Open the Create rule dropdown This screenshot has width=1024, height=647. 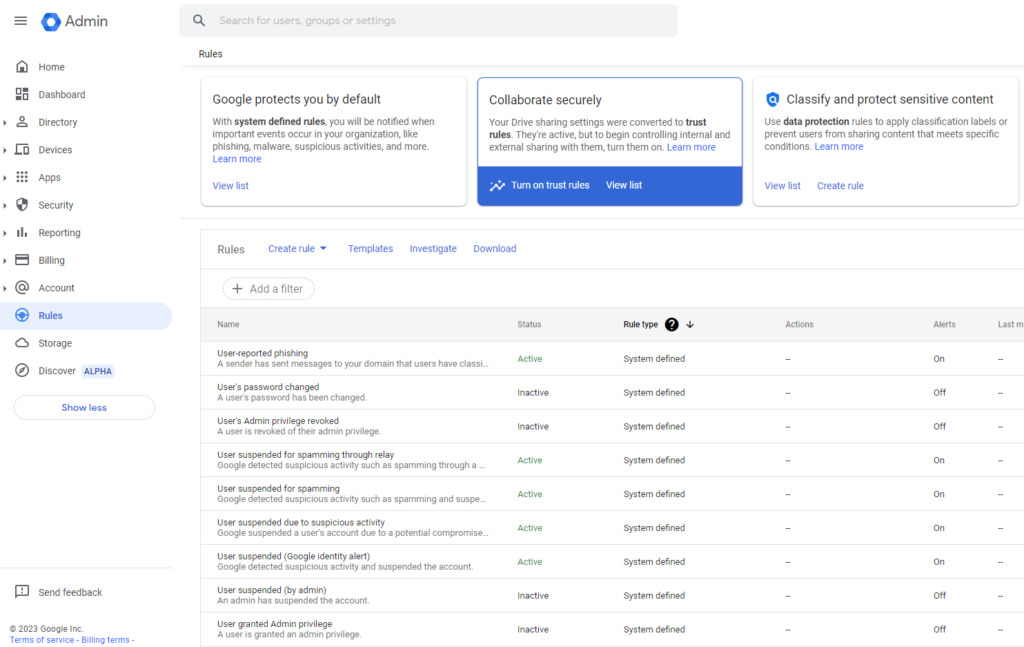[x=297, y=249]
